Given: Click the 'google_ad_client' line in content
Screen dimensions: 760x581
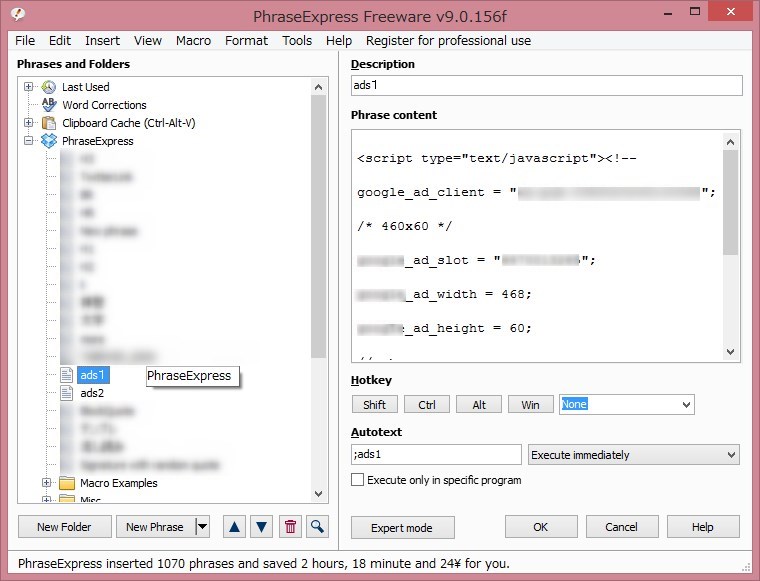Looking at the screenshot, I should [536, 192].
